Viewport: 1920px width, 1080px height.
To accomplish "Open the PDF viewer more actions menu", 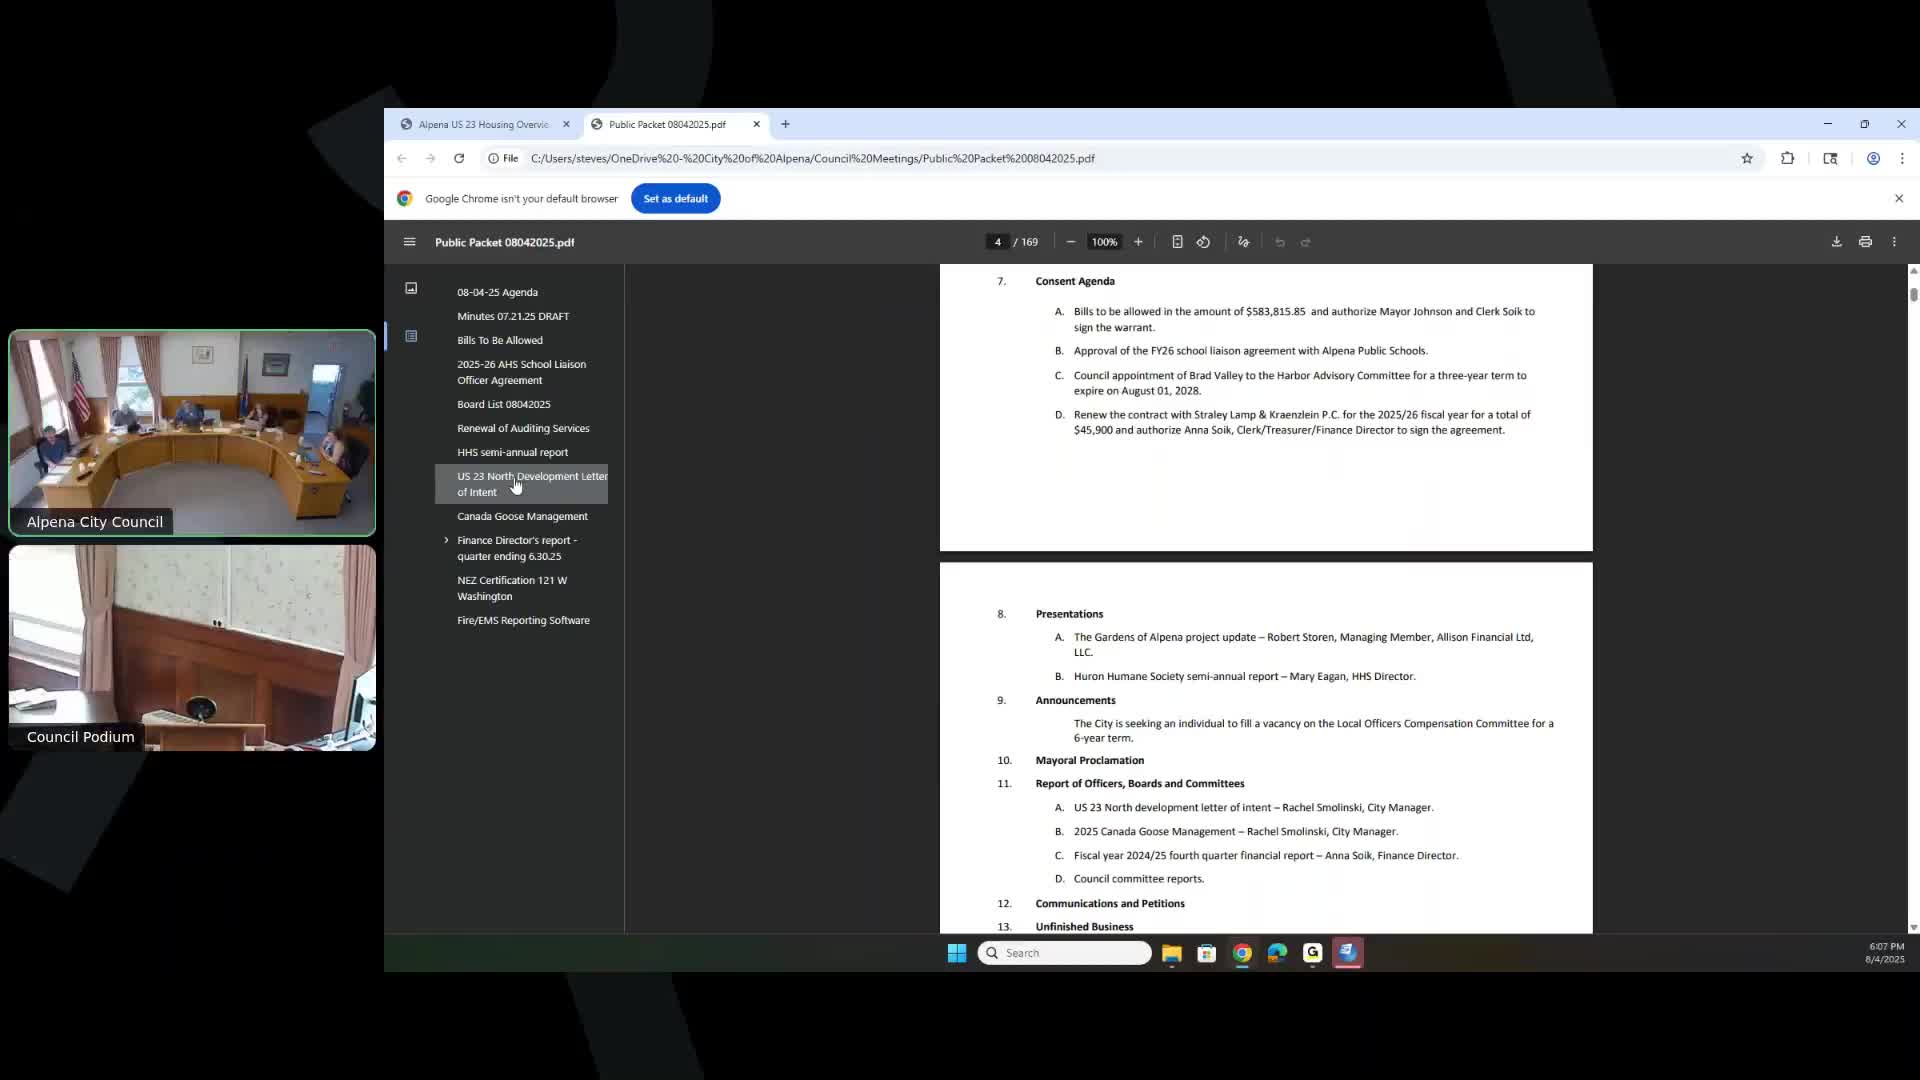I will (1894, 242).
